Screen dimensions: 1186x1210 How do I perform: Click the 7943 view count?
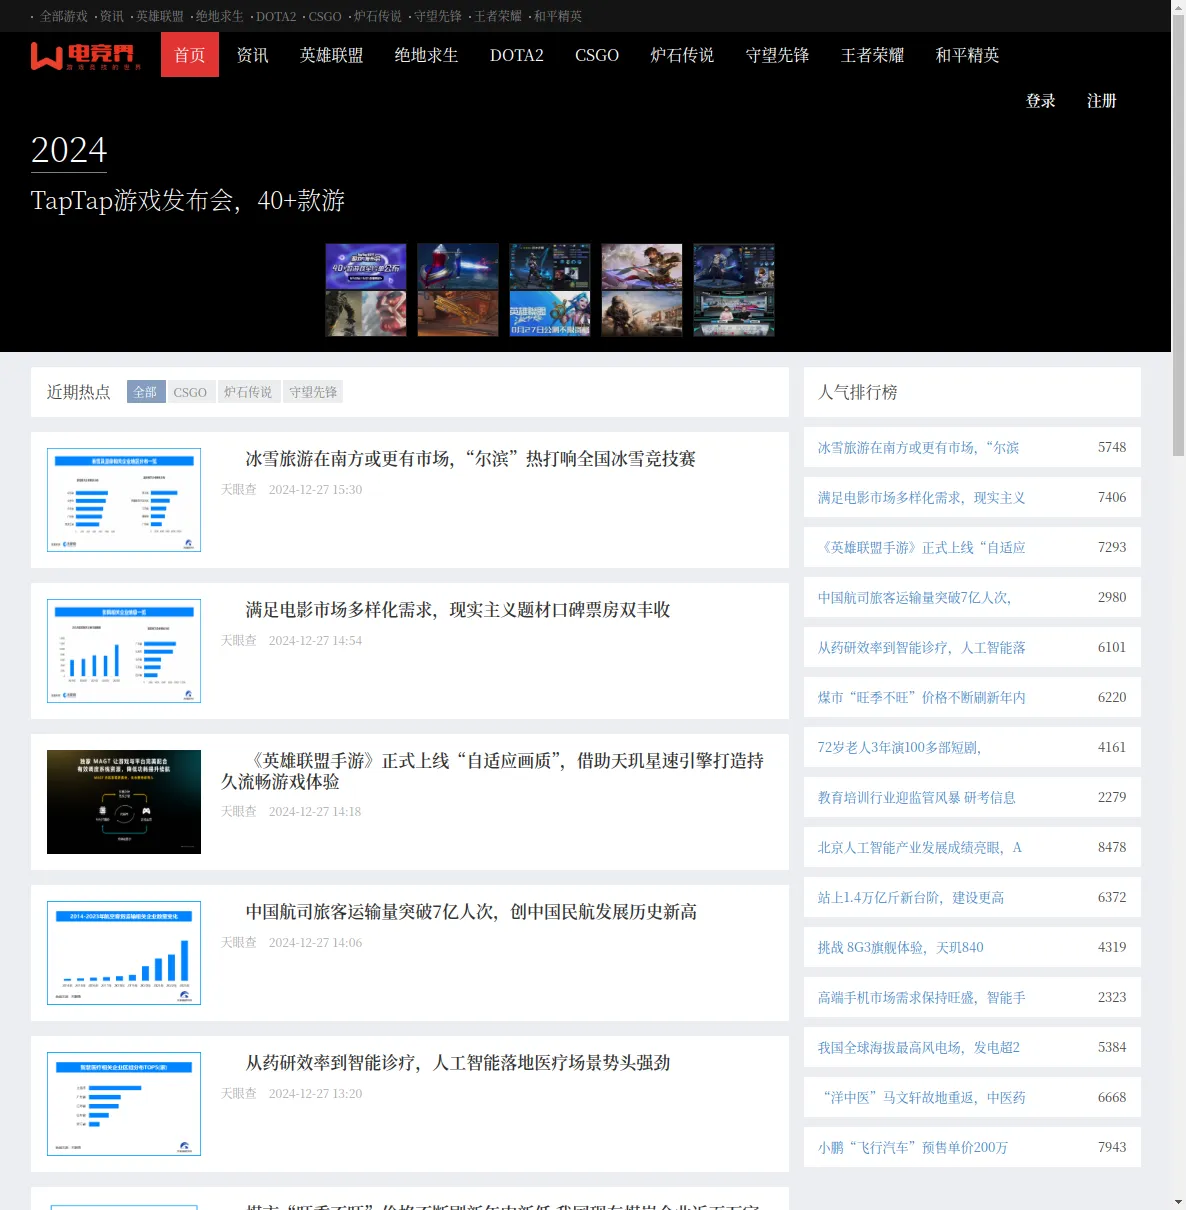pos(1112,1147)
